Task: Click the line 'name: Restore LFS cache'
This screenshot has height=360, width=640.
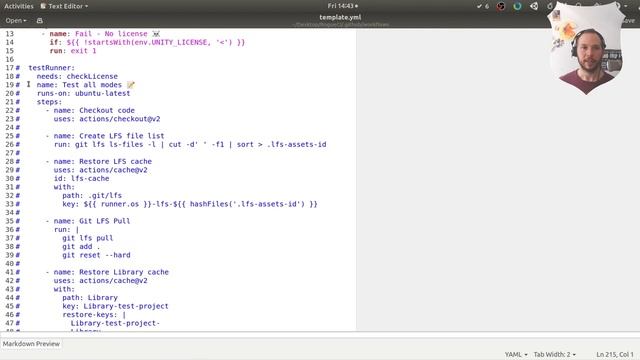Action: pos(102,162)
